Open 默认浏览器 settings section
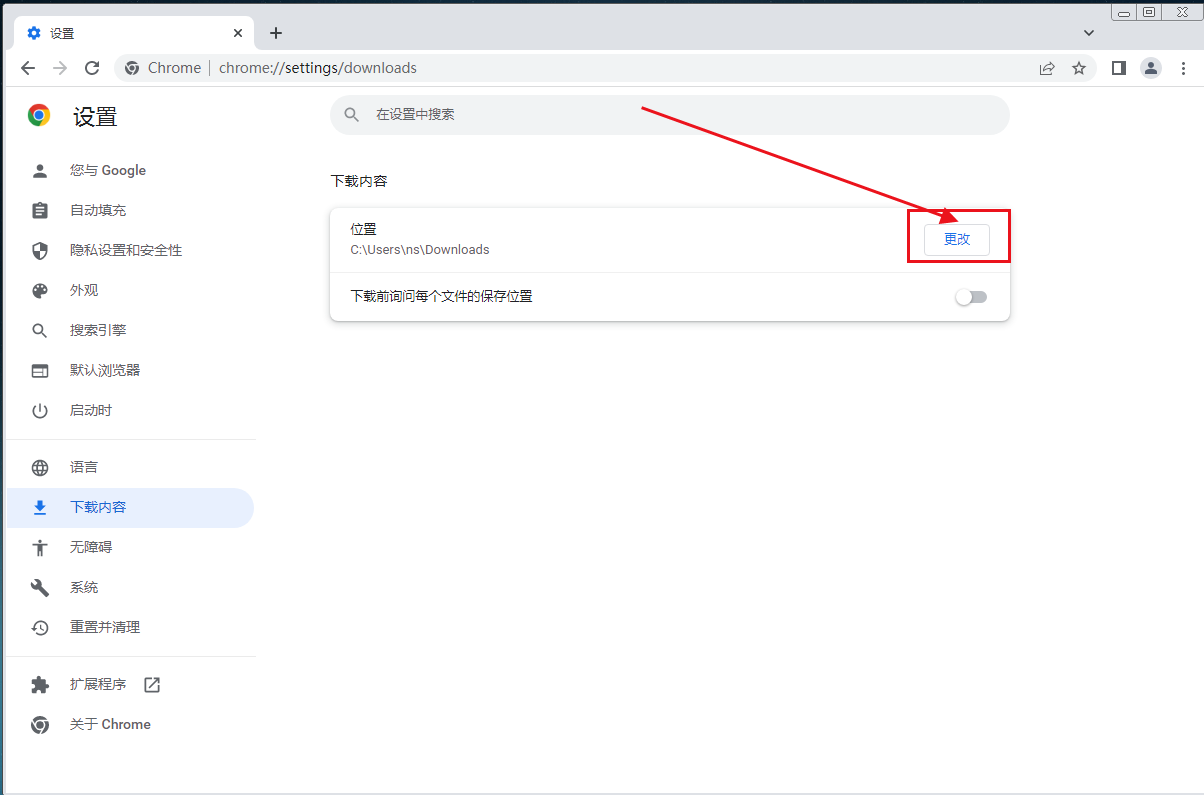The image size is (1204, 795). pos(130,370)
